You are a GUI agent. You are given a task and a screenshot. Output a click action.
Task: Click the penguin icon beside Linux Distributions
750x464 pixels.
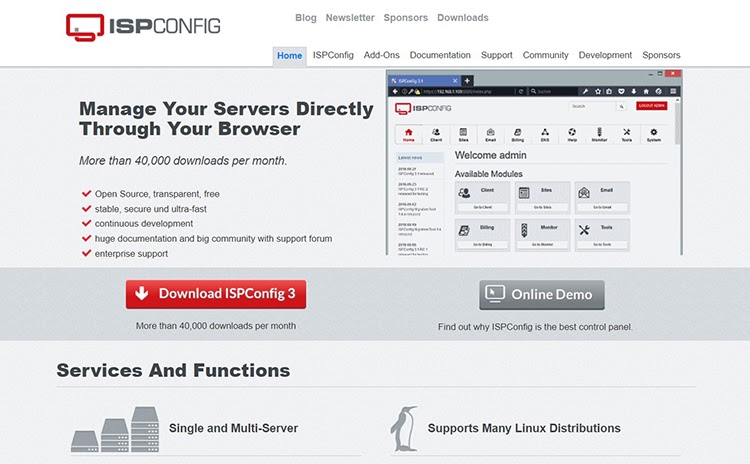coord(404,429)
